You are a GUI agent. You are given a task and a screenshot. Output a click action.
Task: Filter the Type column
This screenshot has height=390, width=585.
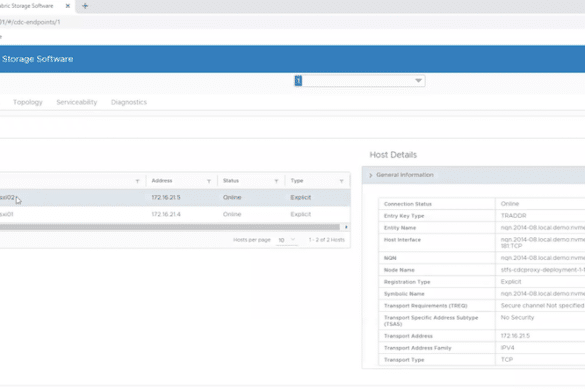tap(341, 181)
